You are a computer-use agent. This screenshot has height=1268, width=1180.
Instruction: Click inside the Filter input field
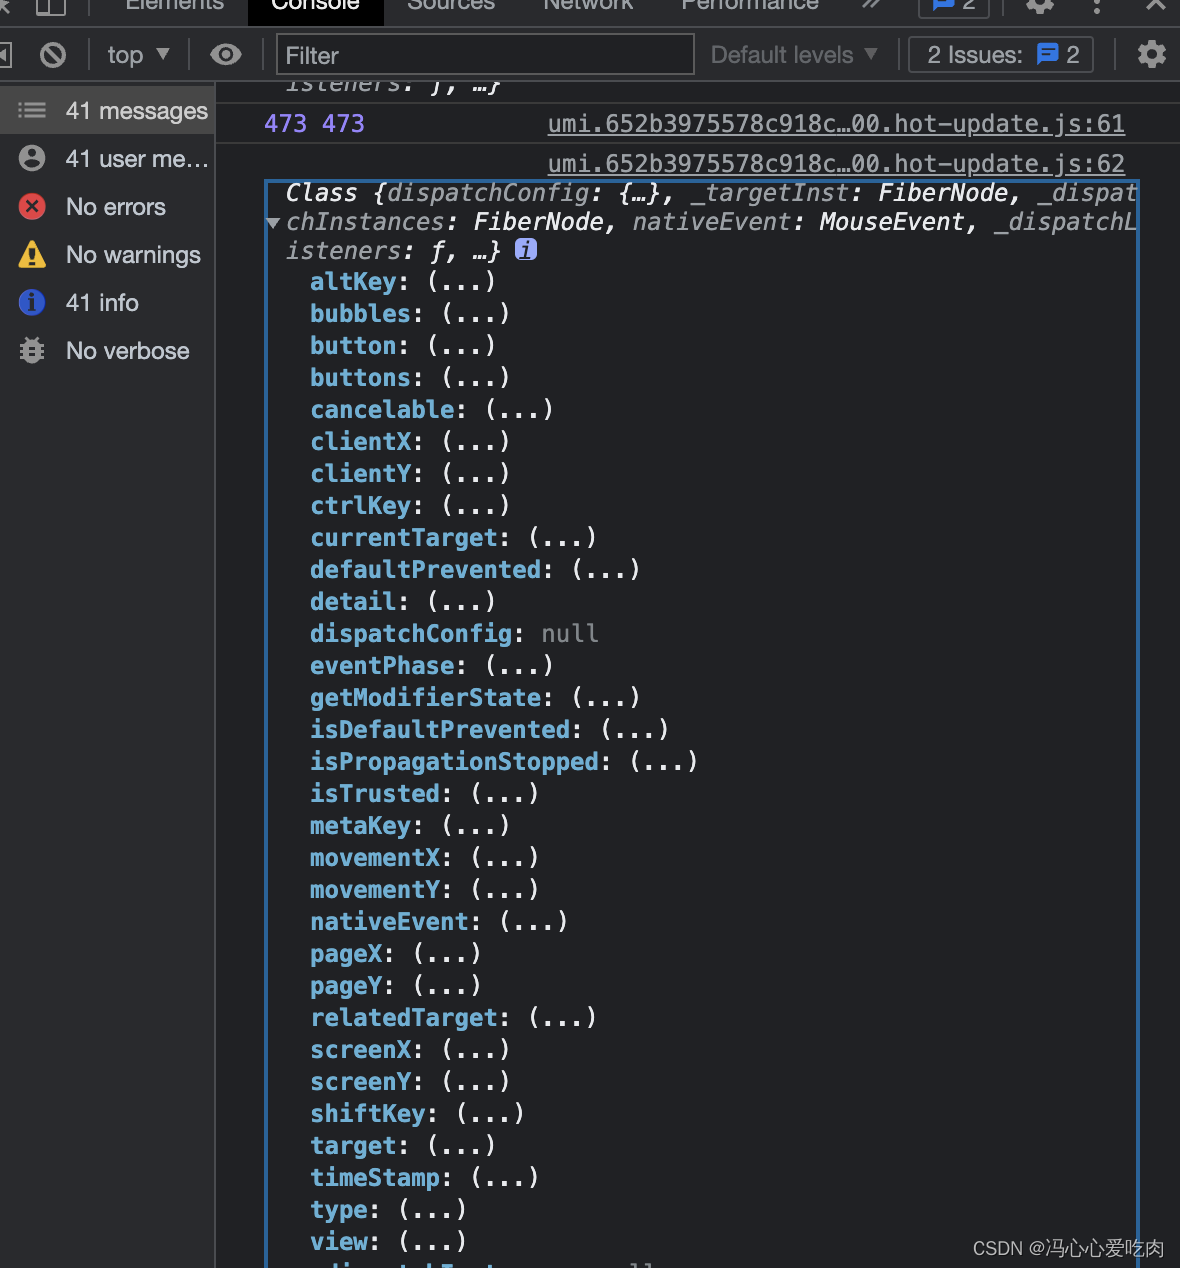(484, 54)
